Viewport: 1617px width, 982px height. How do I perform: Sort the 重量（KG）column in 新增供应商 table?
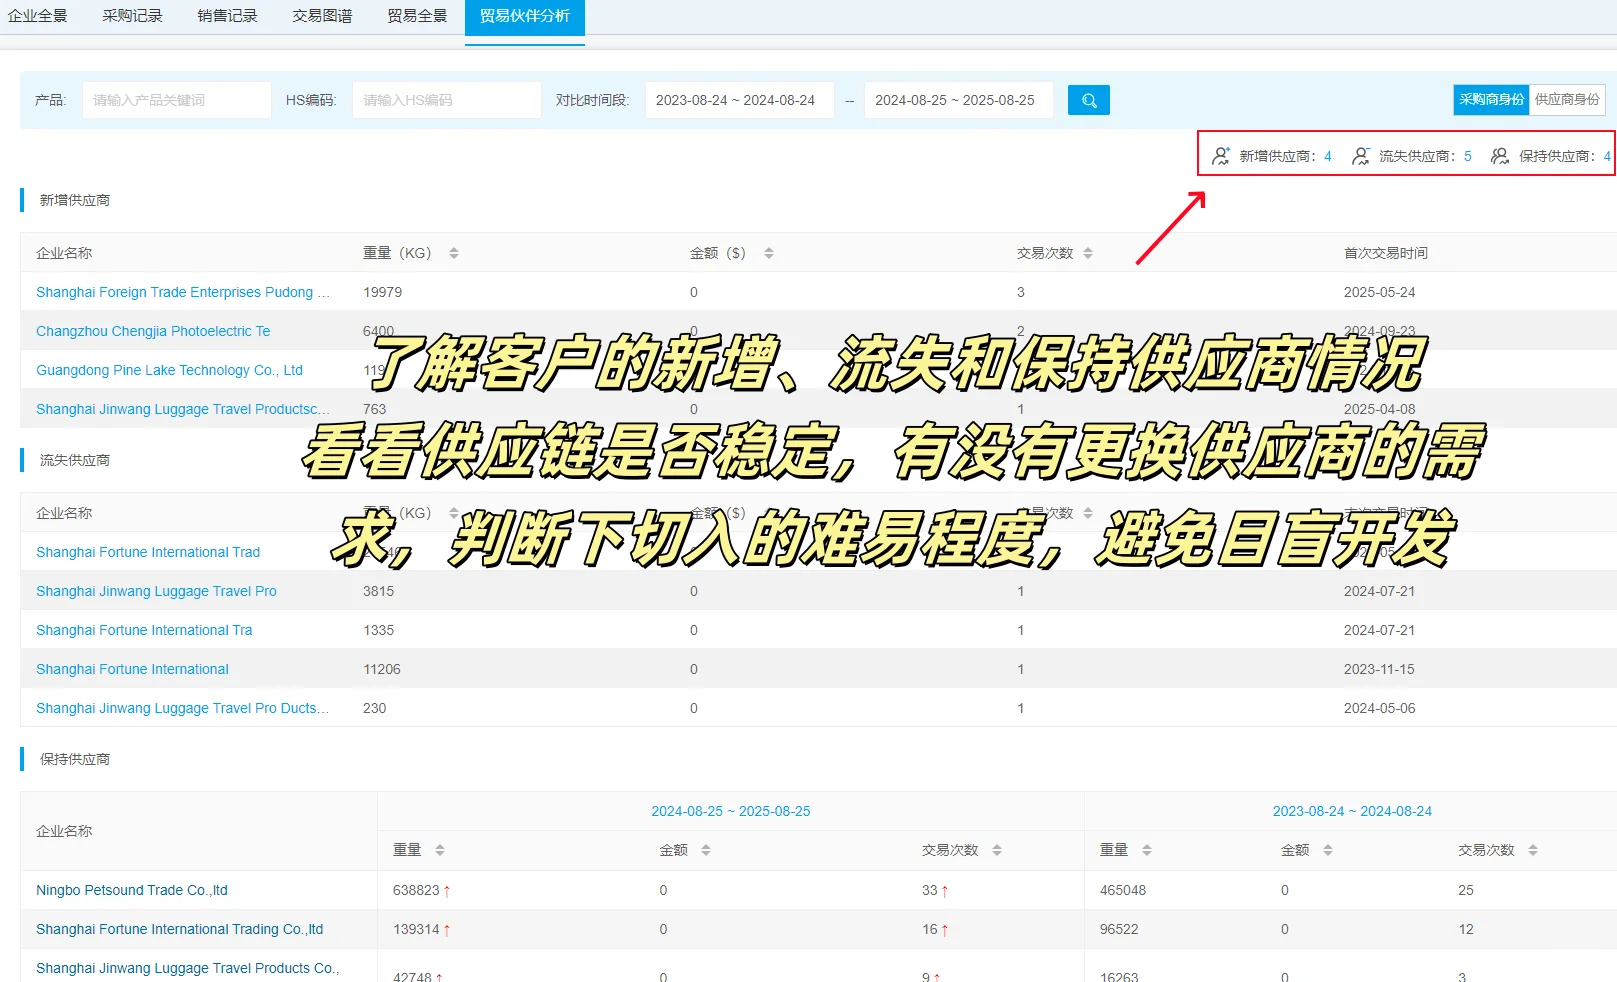point(454,252)
